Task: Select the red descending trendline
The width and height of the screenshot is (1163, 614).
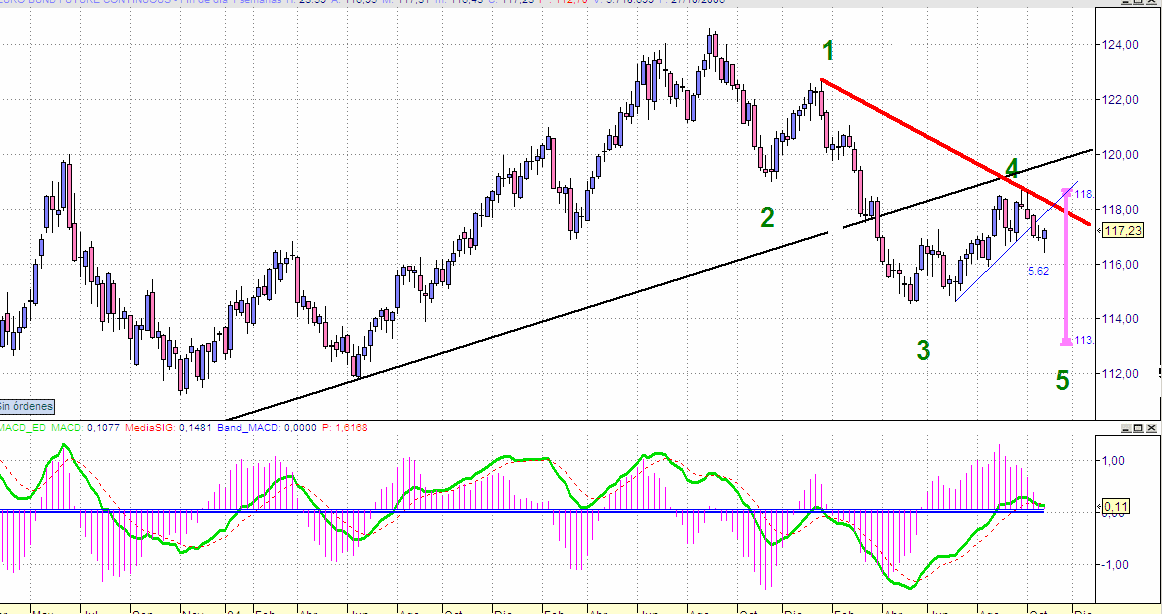Action: [957, 152]
